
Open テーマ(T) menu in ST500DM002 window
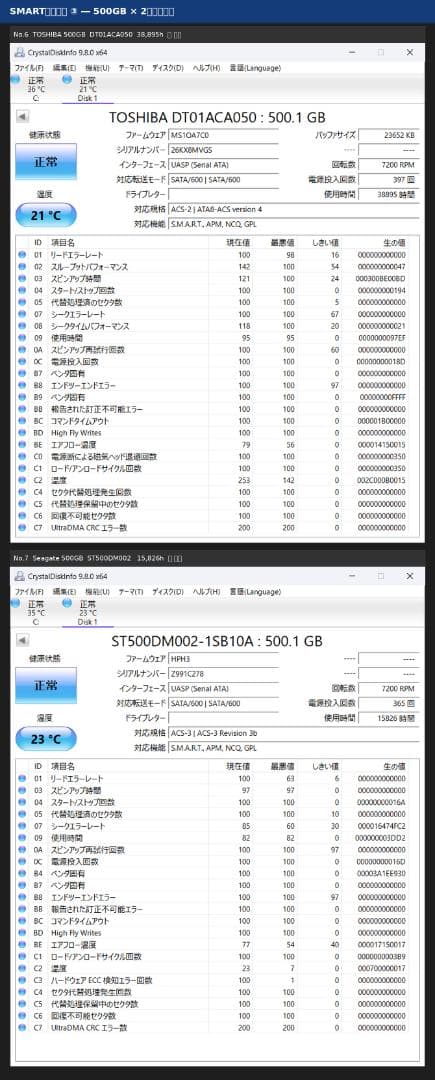(131, 591)
